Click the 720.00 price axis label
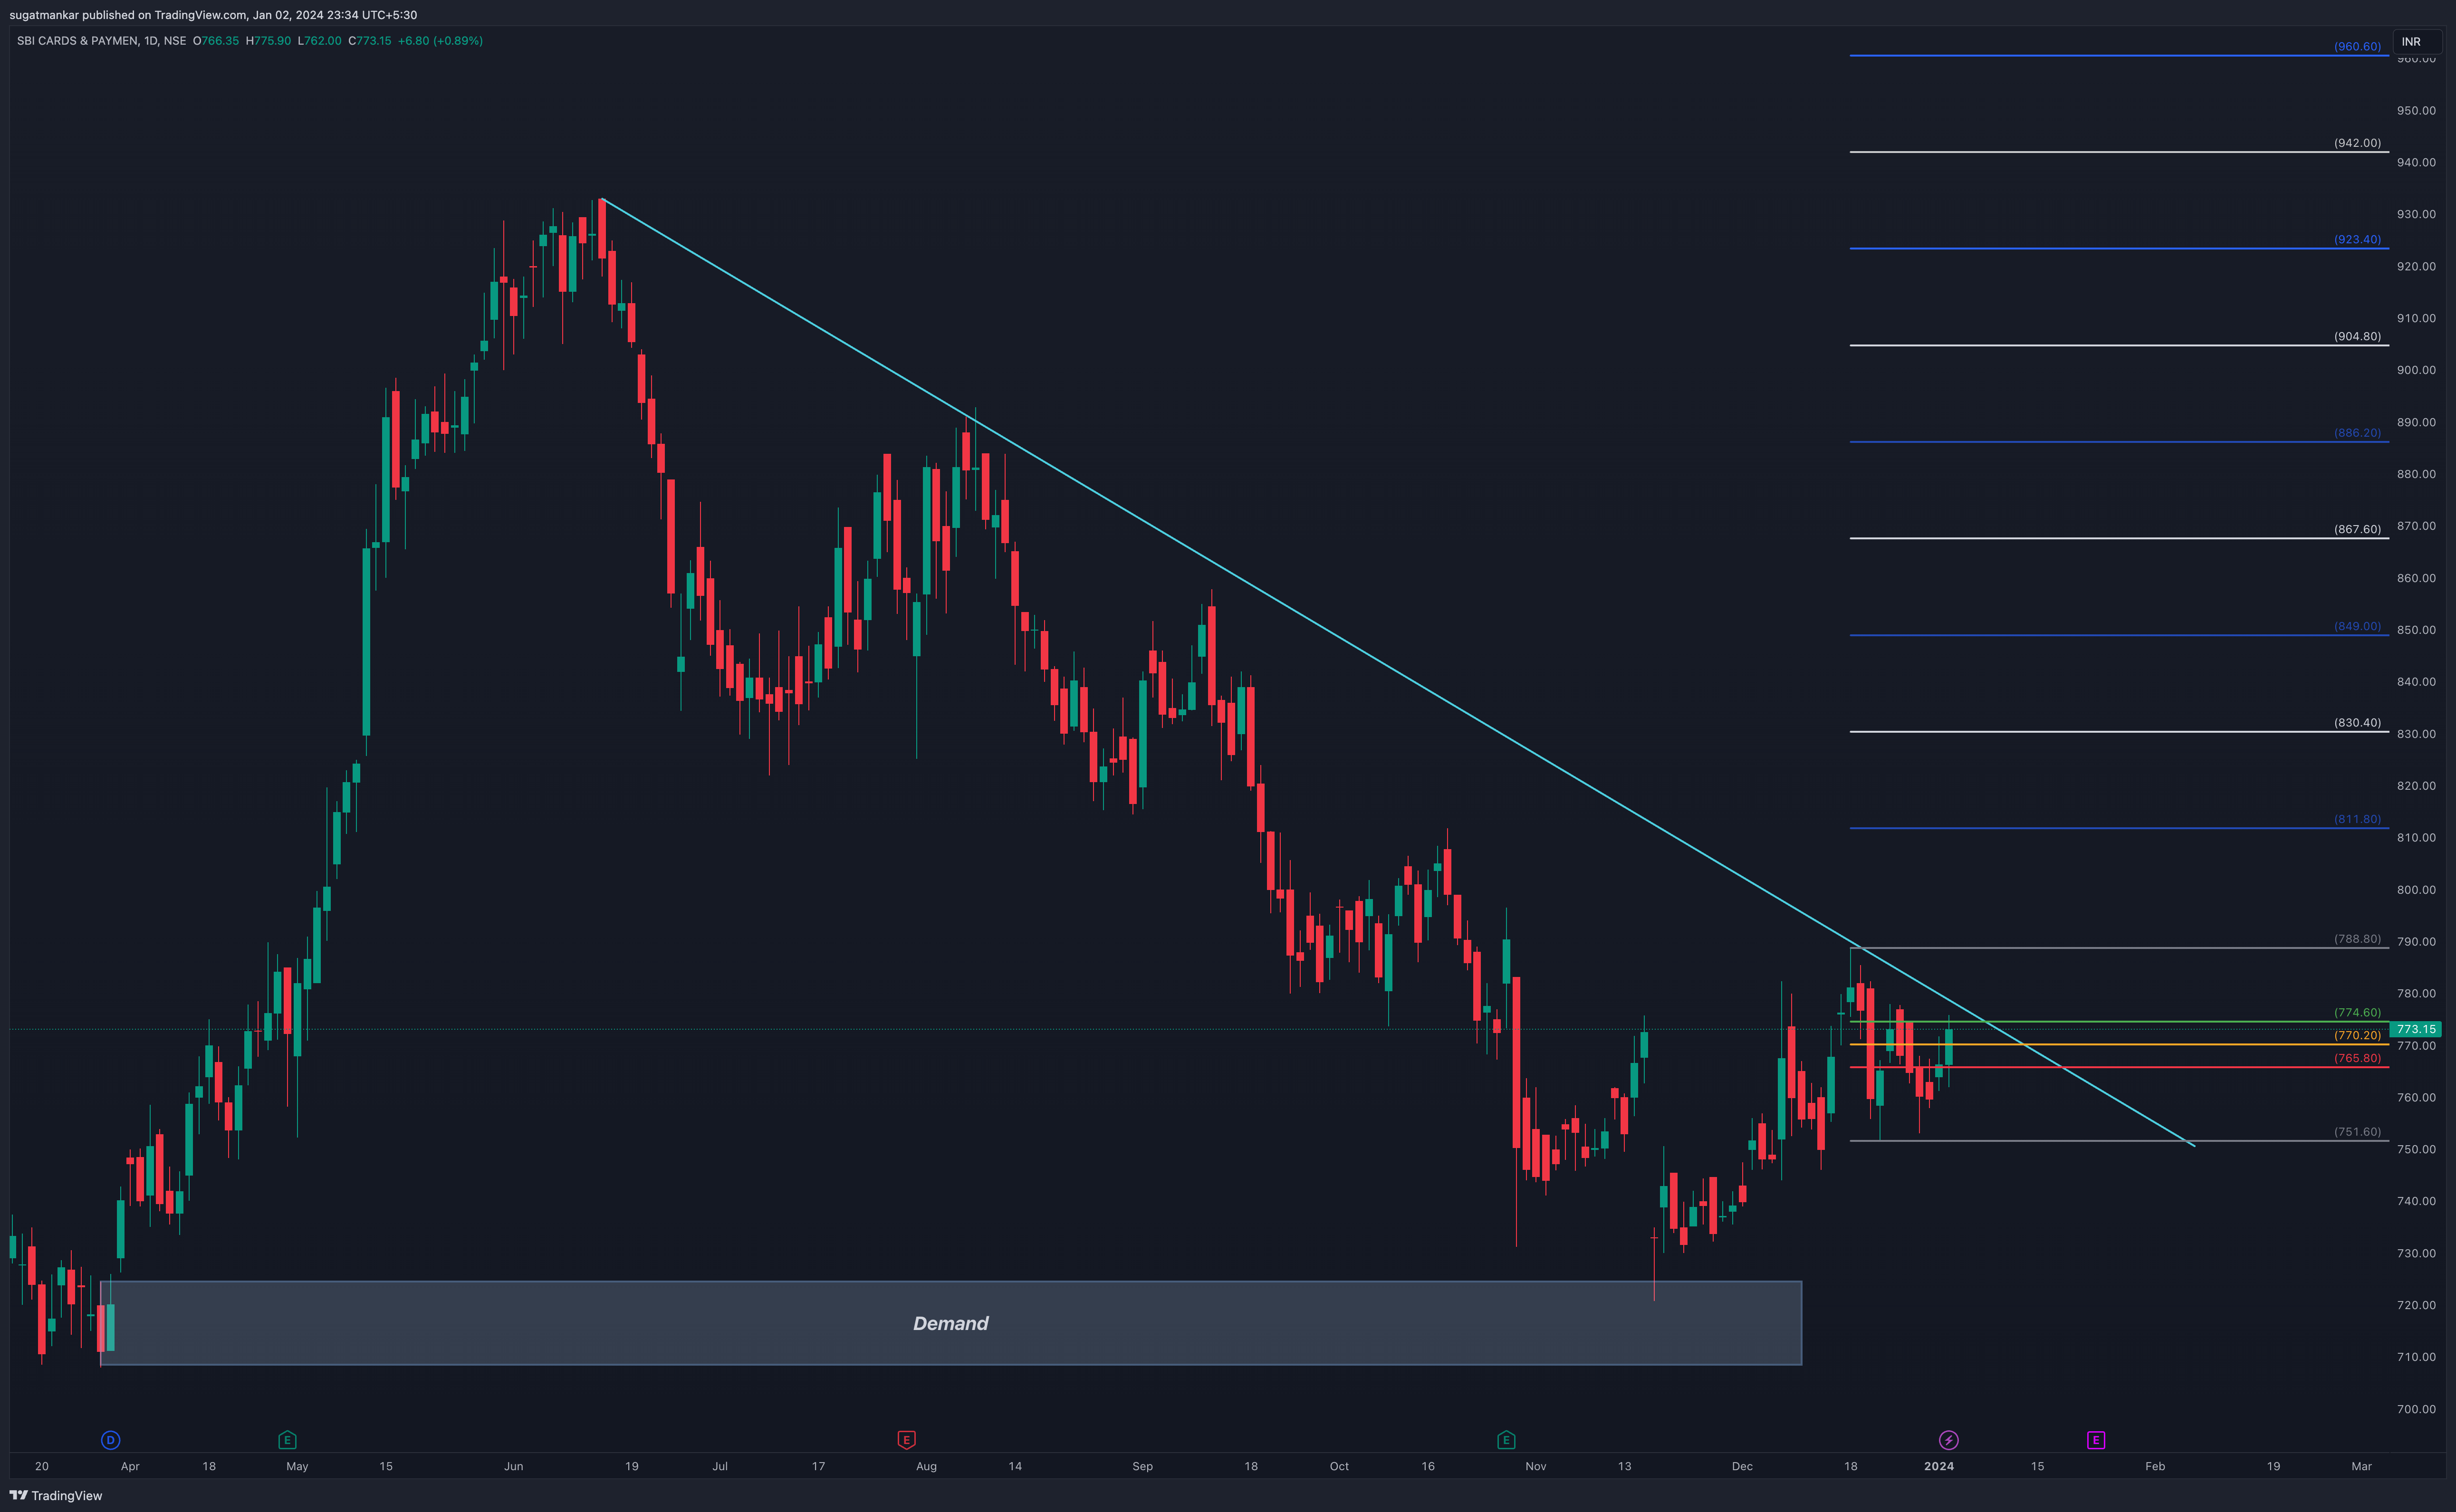This screenshot has width=2456, height=1512. (2416, 1305)
